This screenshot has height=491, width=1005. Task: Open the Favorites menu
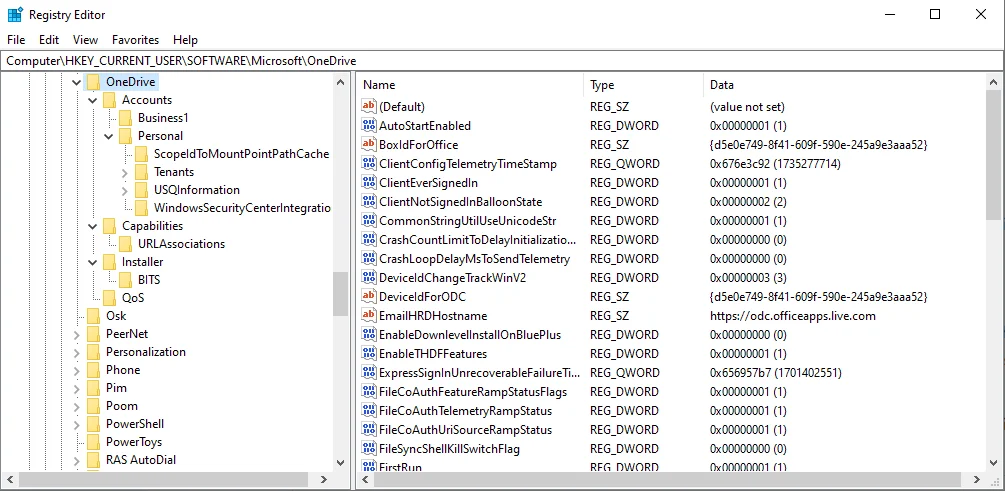135,40
